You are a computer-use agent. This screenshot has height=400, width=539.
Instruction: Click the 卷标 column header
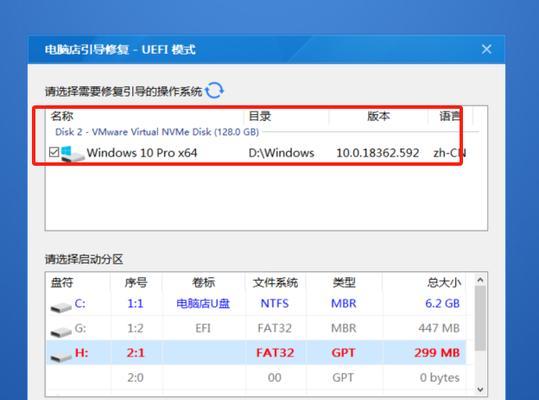tap(203, 282)
